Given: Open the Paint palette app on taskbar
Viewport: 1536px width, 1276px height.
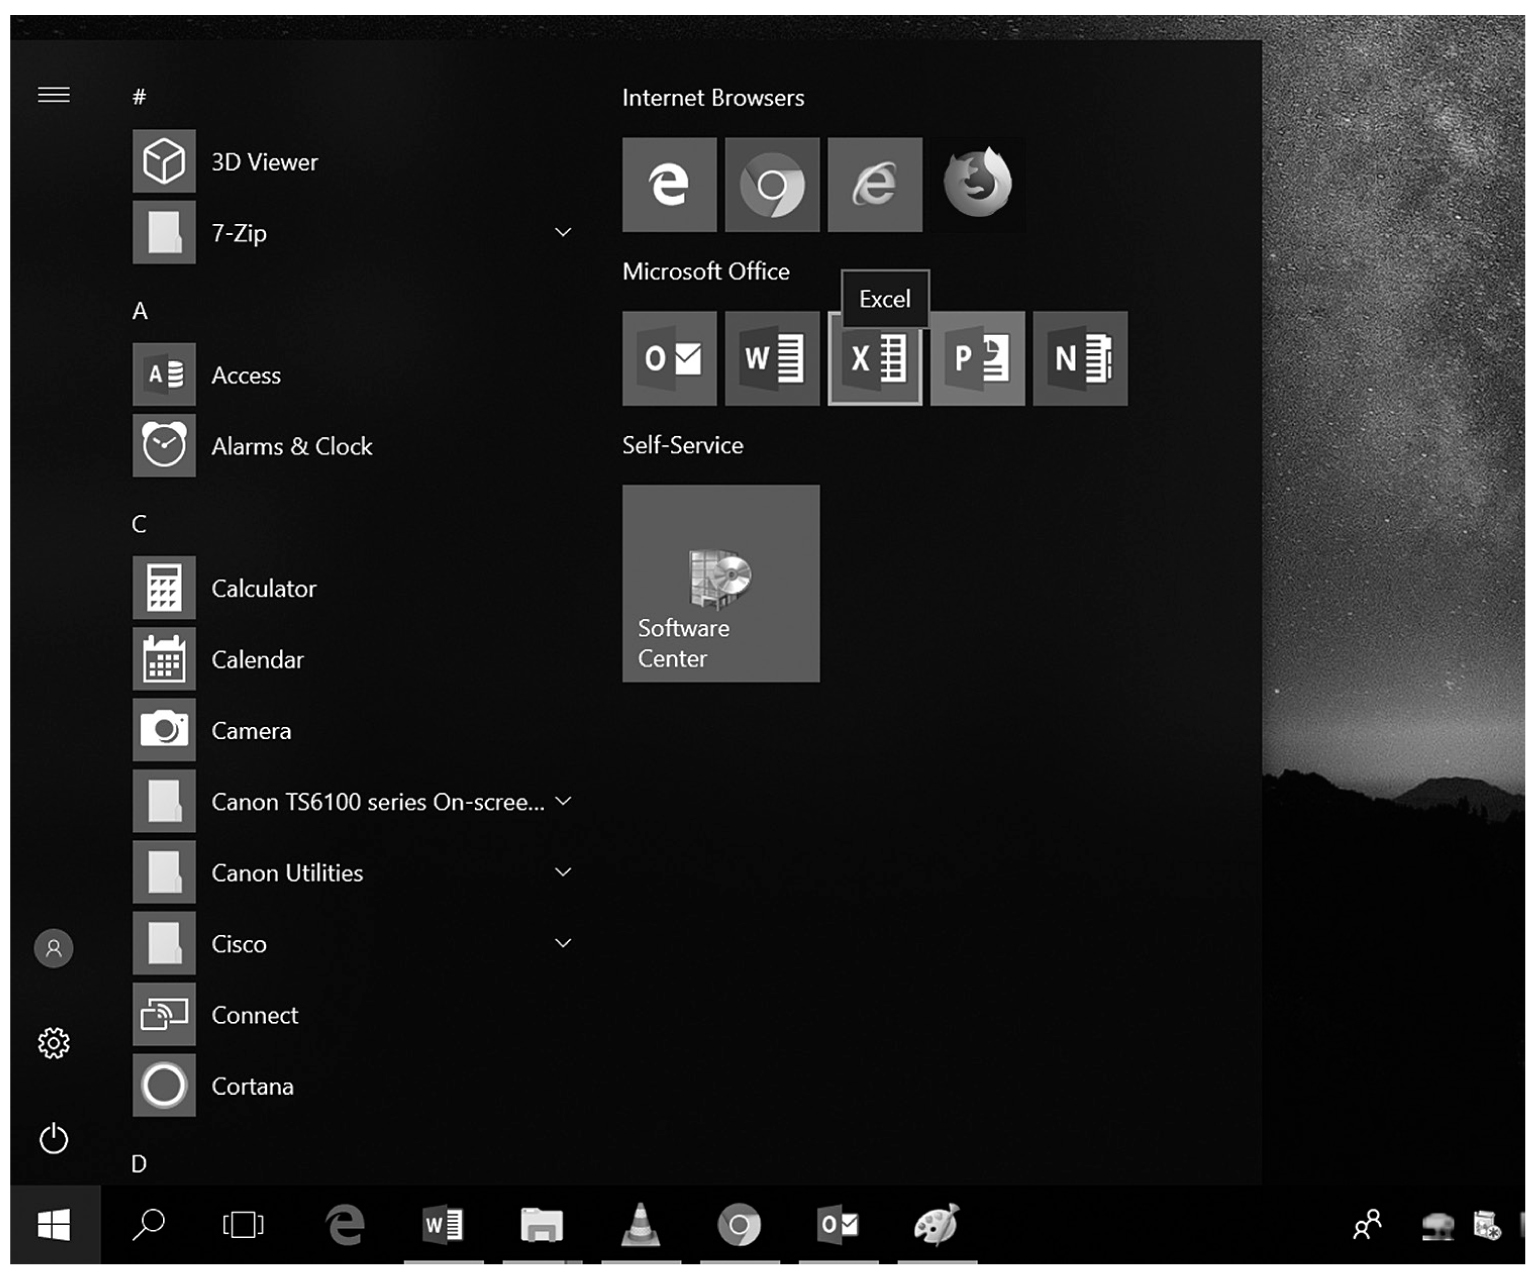Looking at the screenshot, I should pos(937,1225).
